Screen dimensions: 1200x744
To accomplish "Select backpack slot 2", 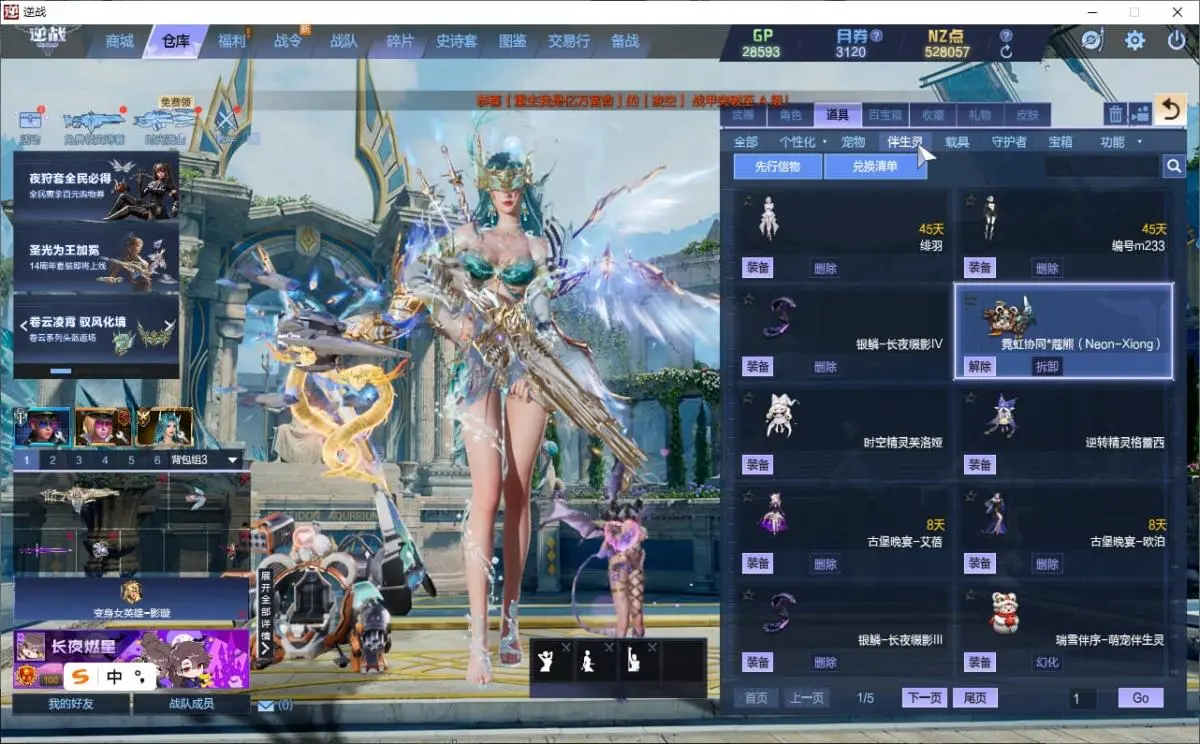I will pyautogui.click(x=52, y=460).
